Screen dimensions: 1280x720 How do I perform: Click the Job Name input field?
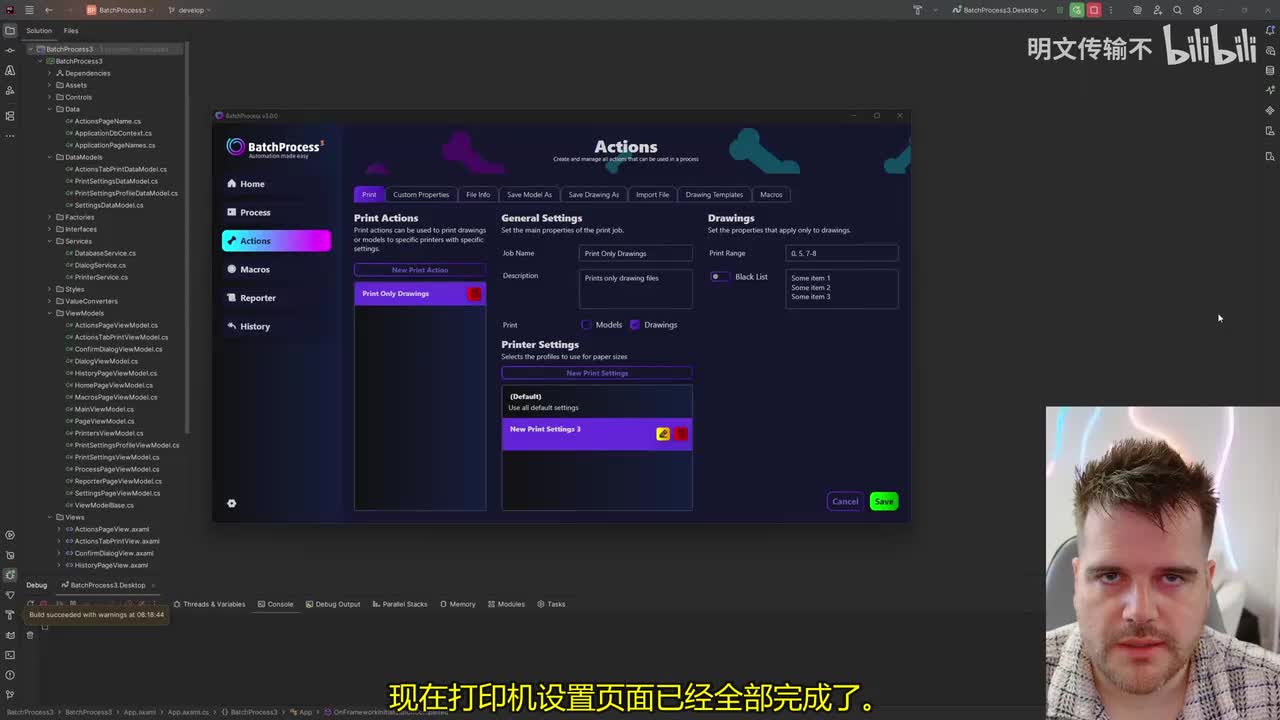[x=636, y=253]
